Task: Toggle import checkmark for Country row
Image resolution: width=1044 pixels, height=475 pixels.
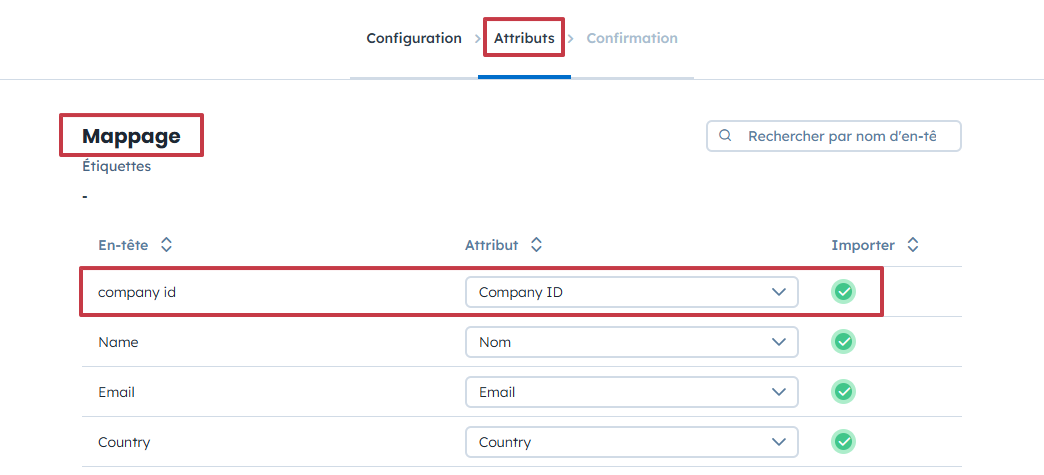Action: tap(843, 442)
